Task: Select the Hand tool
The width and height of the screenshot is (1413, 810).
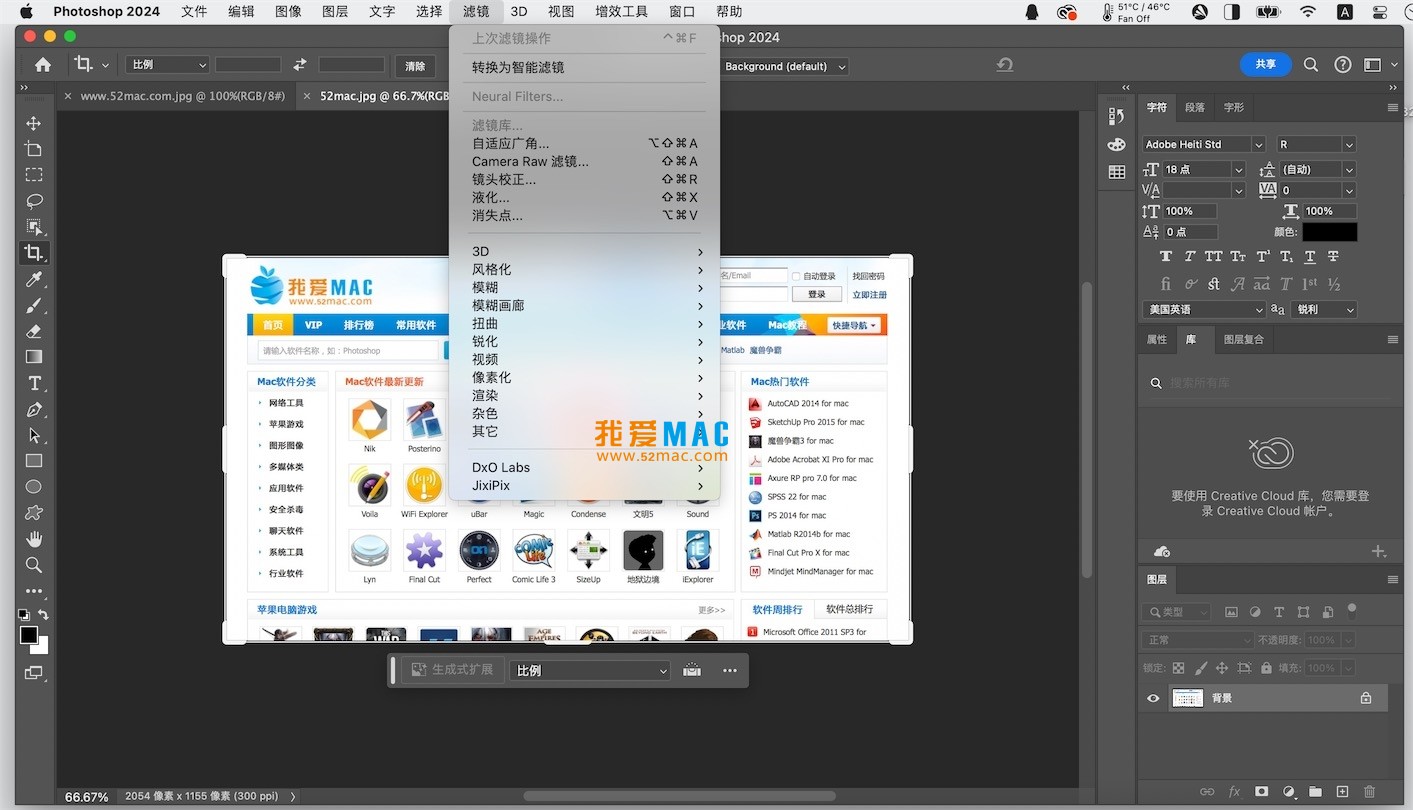Action: pyautogui.click(x=33, y=538)
